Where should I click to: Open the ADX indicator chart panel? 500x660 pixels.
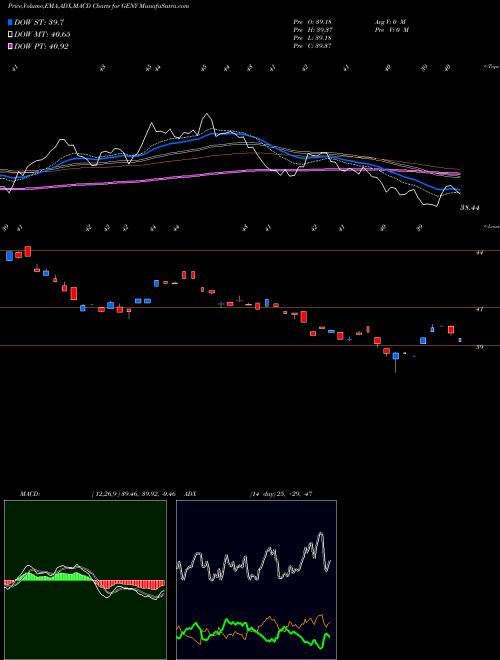(x=256, y=580)
